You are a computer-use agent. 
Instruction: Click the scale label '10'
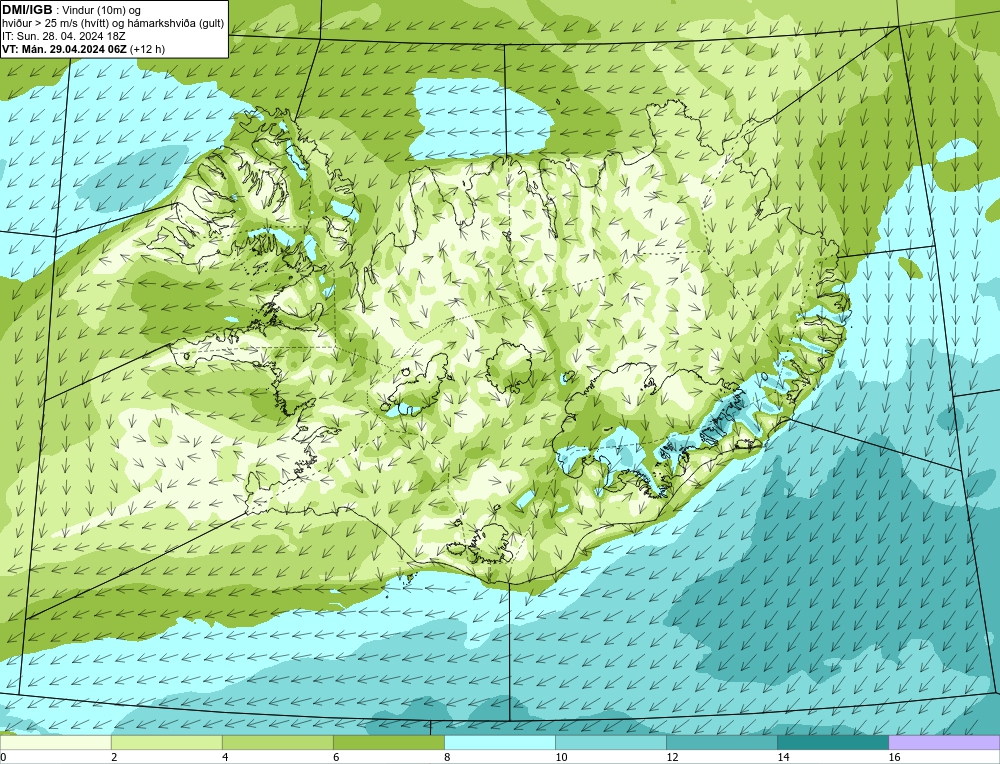(x=561, y=757)
